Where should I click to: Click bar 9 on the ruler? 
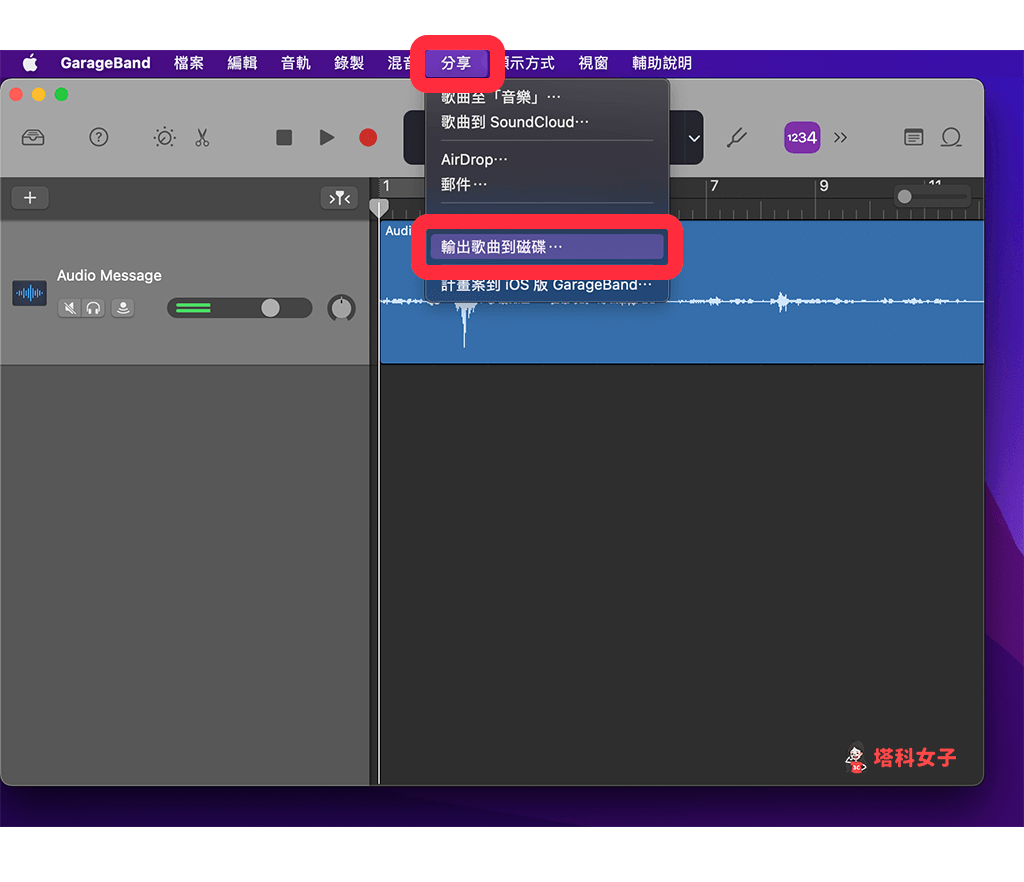[x=824, y=186]
